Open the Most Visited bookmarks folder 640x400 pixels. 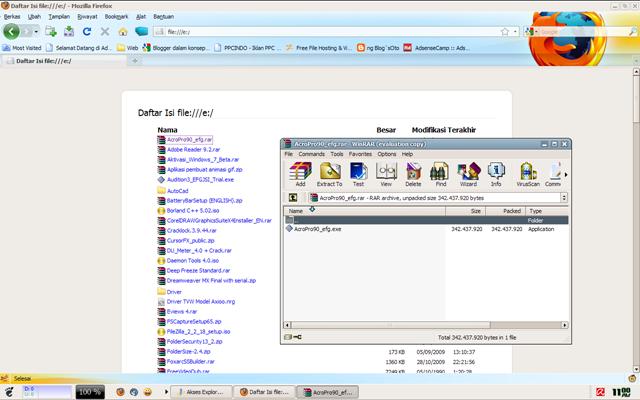(x=22, y=48)
